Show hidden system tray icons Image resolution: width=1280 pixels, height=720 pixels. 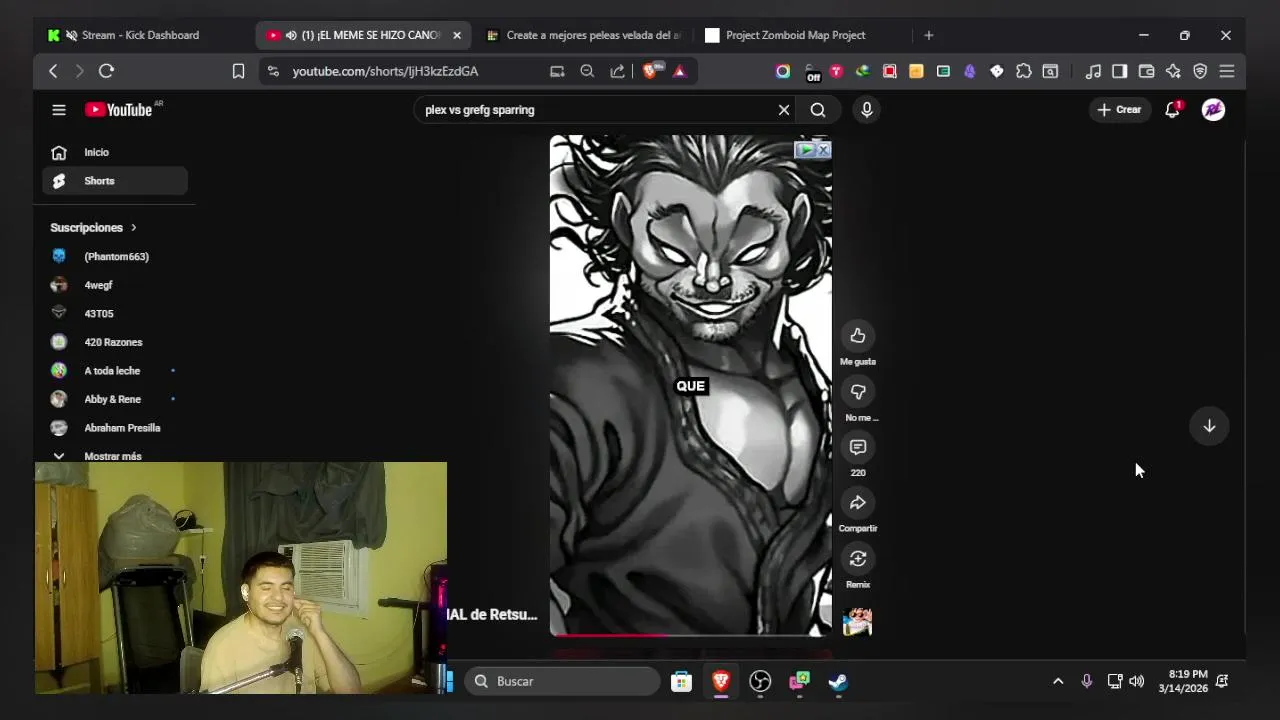pos(1058,681)
